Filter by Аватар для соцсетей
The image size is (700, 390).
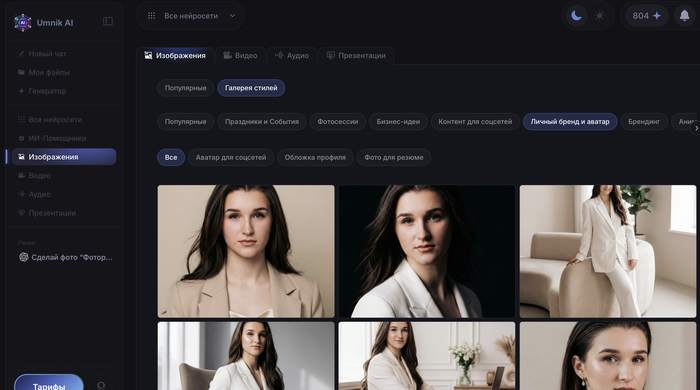point(231,157)
